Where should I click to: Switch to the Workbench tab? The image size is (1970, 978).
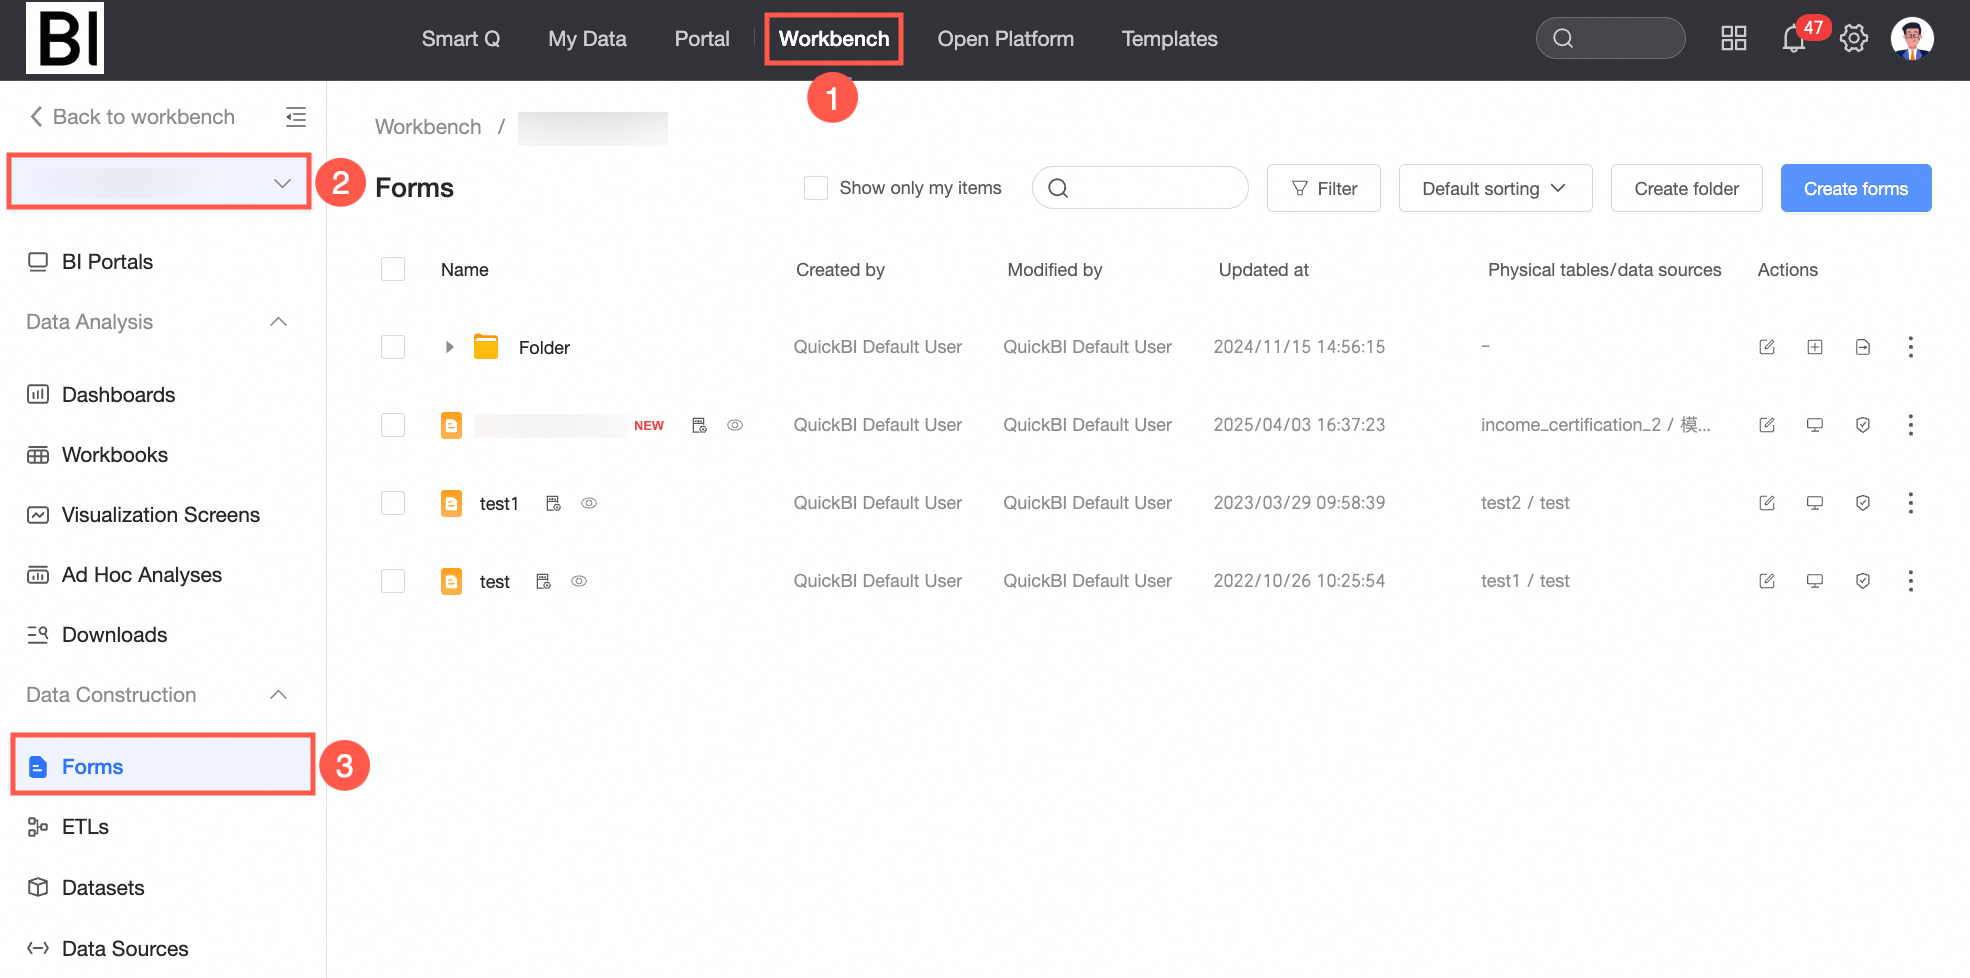(834, 39)
